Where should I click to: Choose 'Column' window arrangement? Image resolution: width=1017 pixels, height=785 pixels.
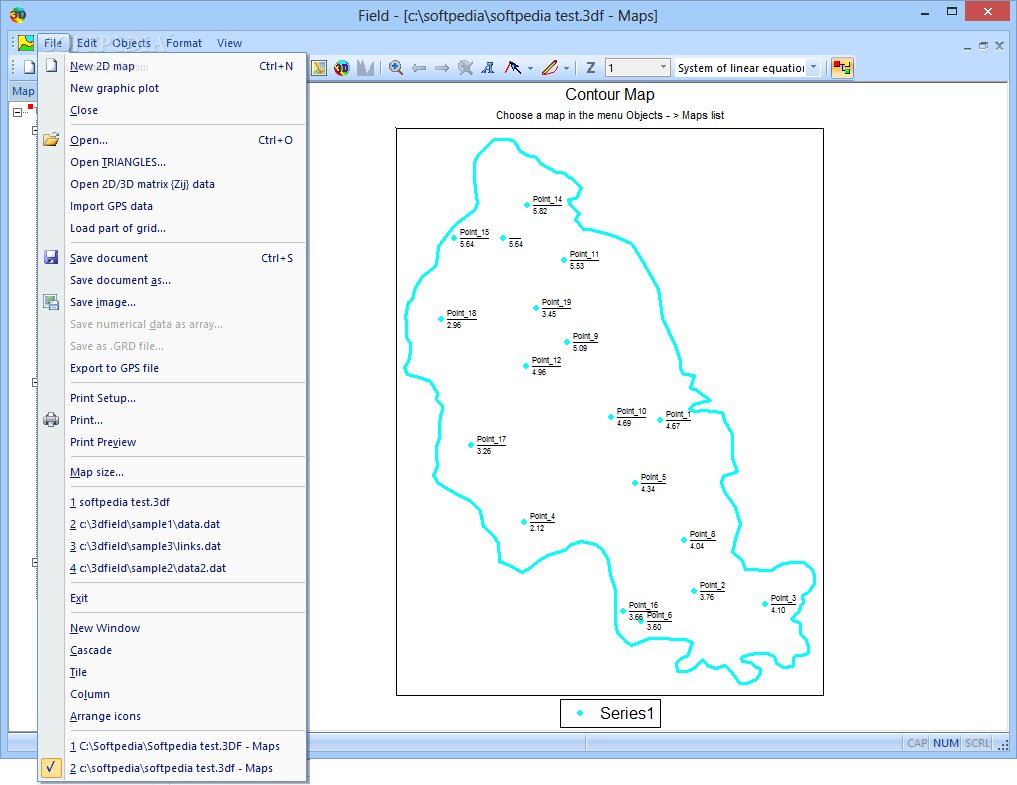click(x=171, y=694)
